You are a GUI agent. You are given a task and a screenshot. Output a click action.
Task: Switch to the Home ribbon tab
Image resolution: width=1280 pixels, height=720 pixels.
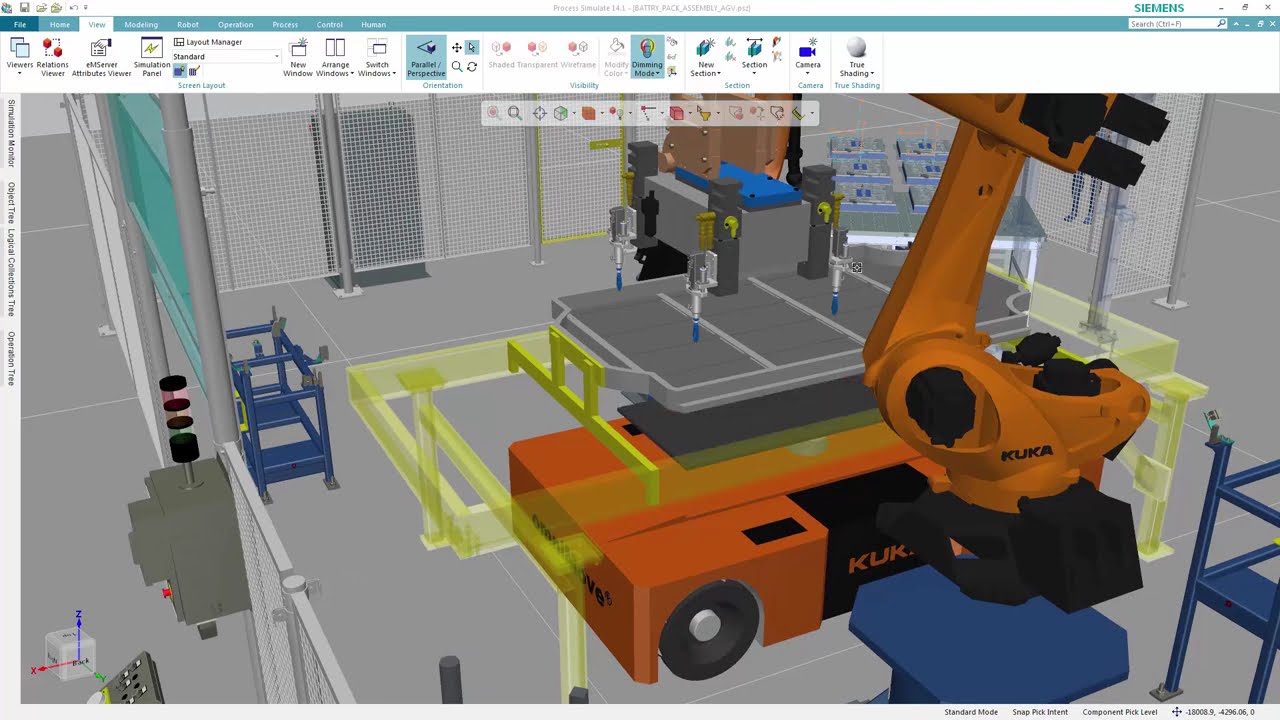pyautogui.click(x=60, y=24)
